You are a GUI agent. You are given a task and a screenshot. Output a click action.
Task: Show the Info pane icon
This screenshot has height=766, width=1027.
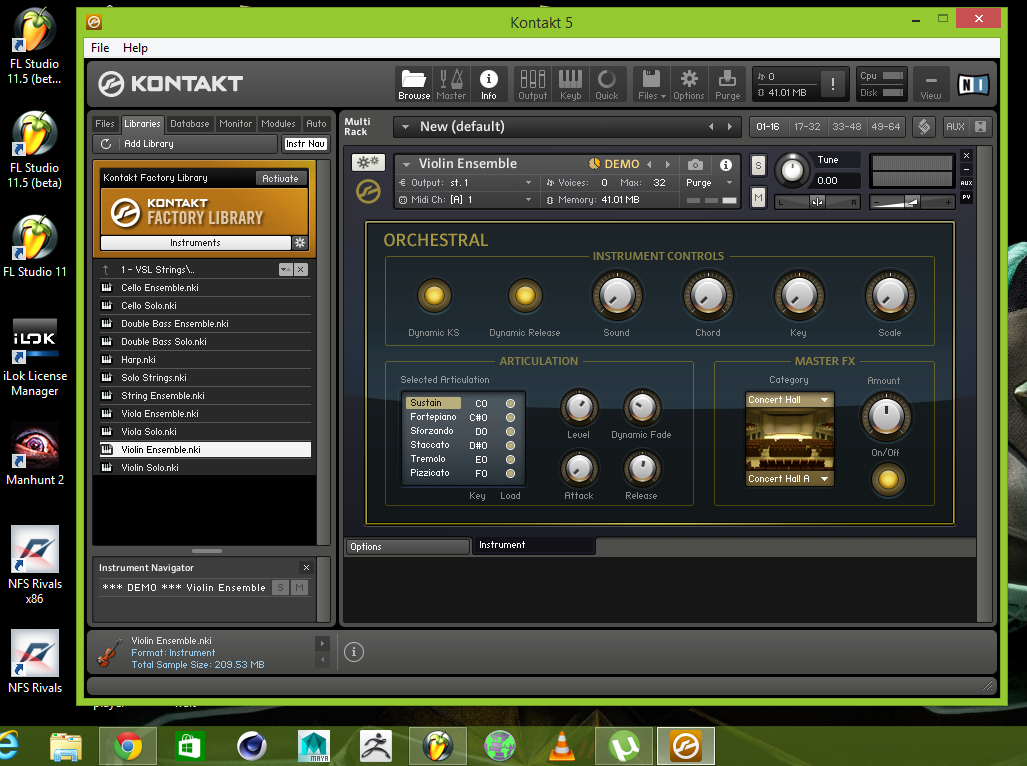[x=489, y=84]
